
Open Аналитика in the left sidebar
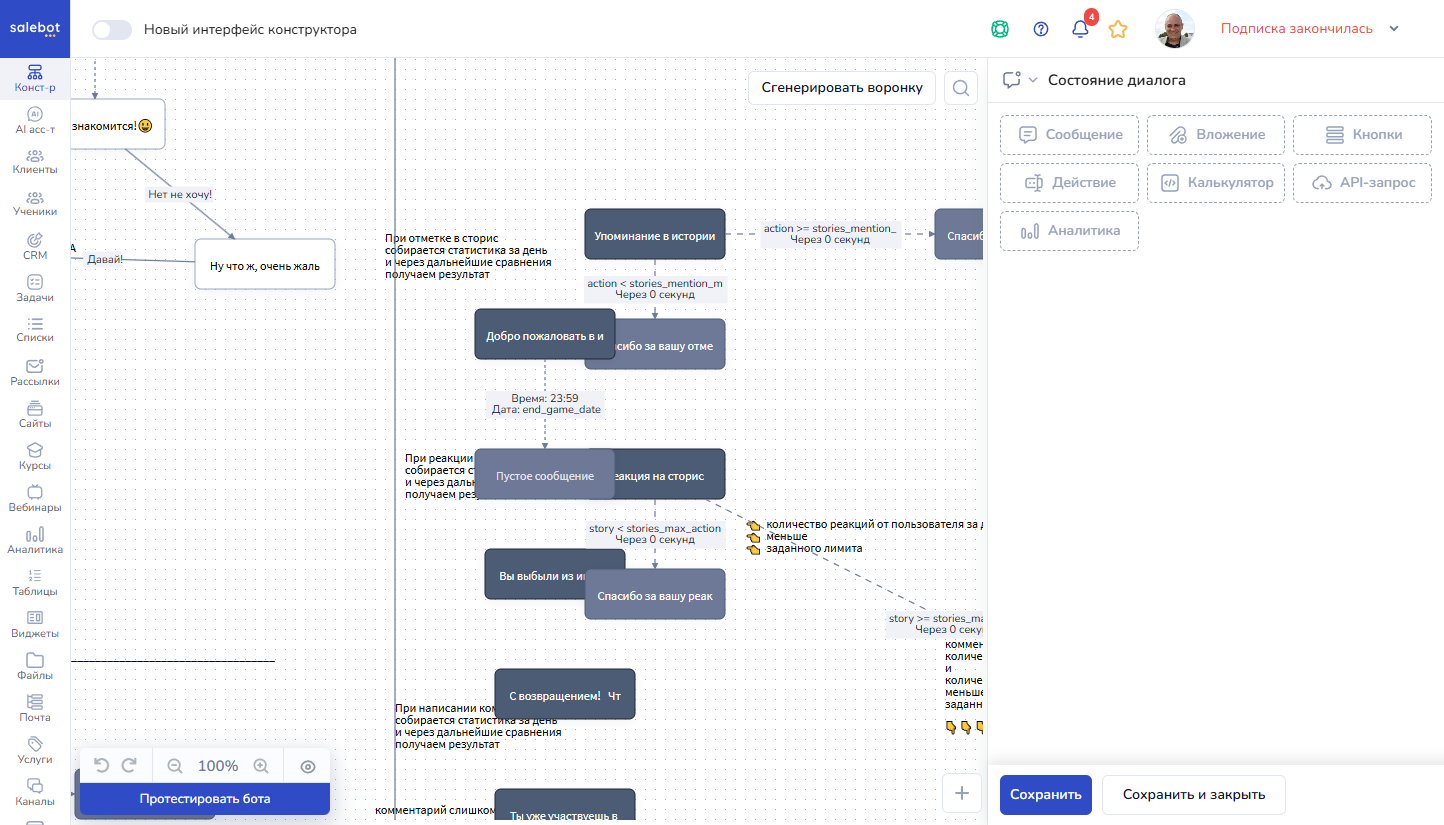[x=35, y=540]
